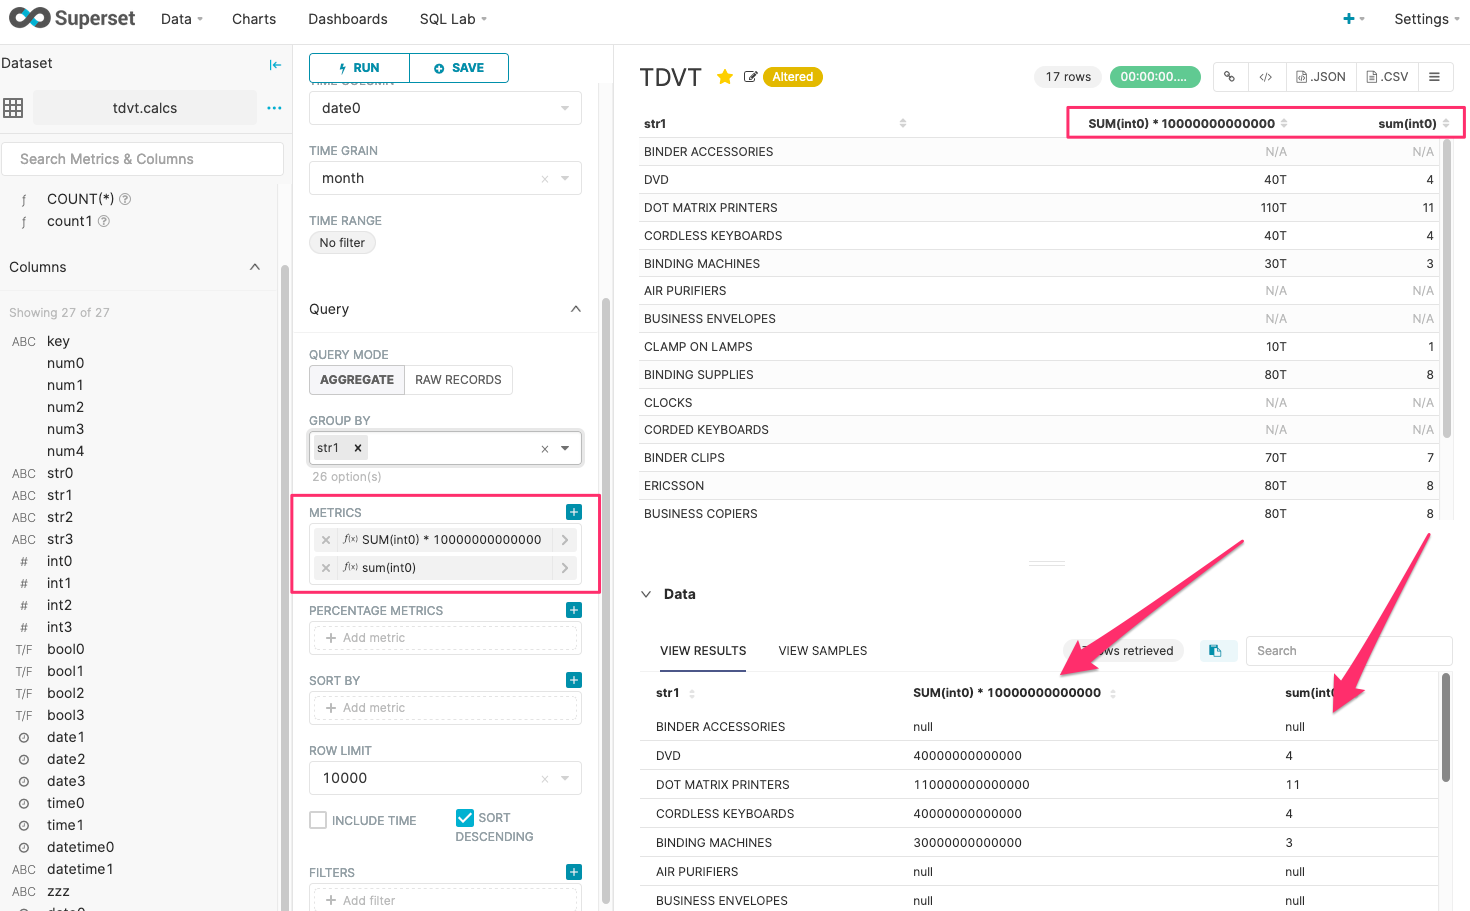Collapse the Columns section
Viewport: 1470px width, 911px height.
point(255,267)
